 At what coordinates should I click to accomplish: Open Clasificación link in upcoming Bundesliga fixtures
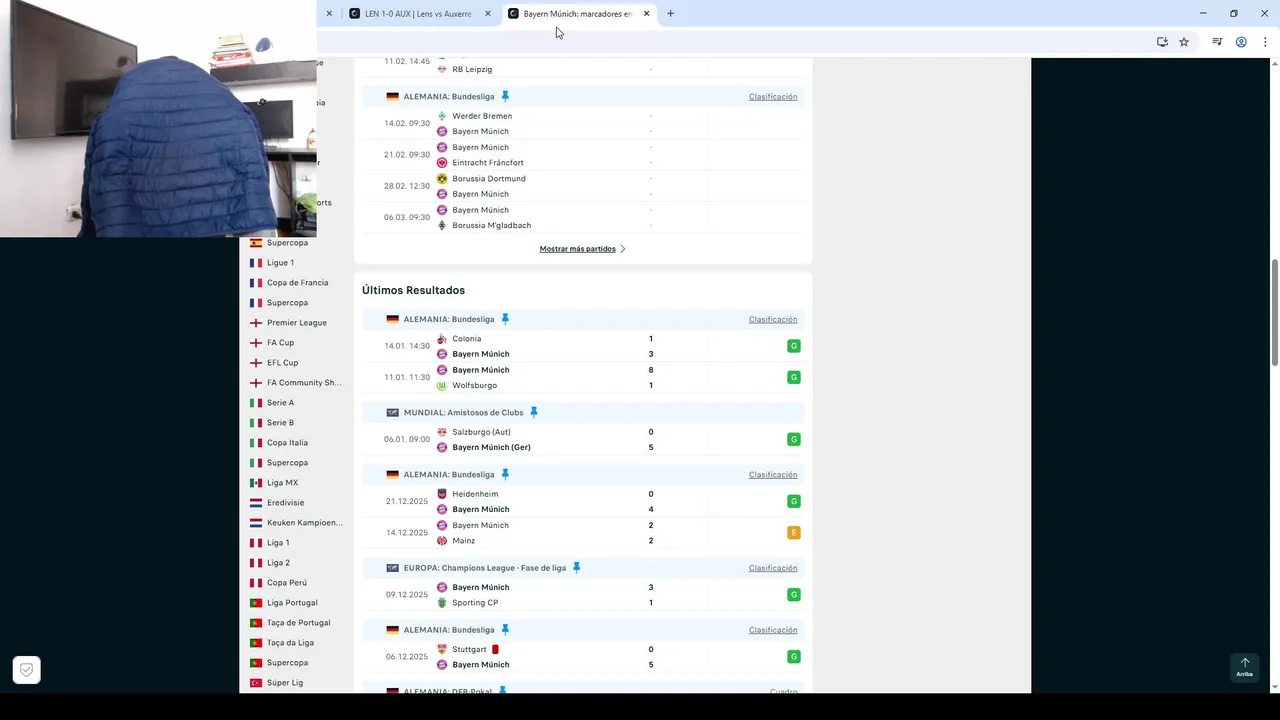(773, 97)
